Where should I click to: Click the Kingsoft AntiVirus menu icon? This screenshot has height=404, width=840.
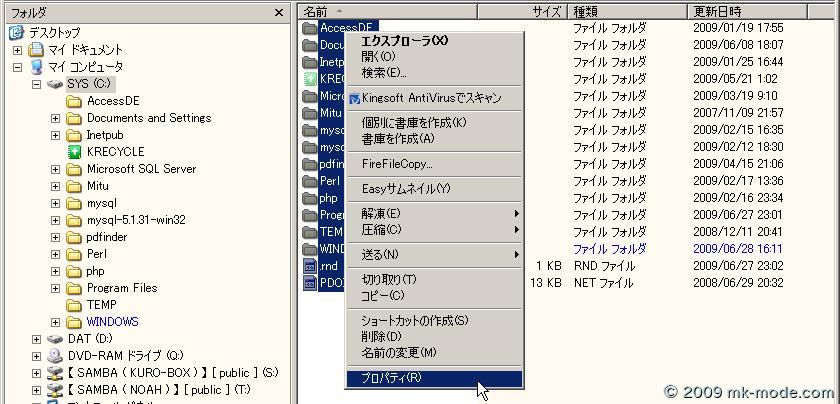pyautogui.click(x=354, y=99)
